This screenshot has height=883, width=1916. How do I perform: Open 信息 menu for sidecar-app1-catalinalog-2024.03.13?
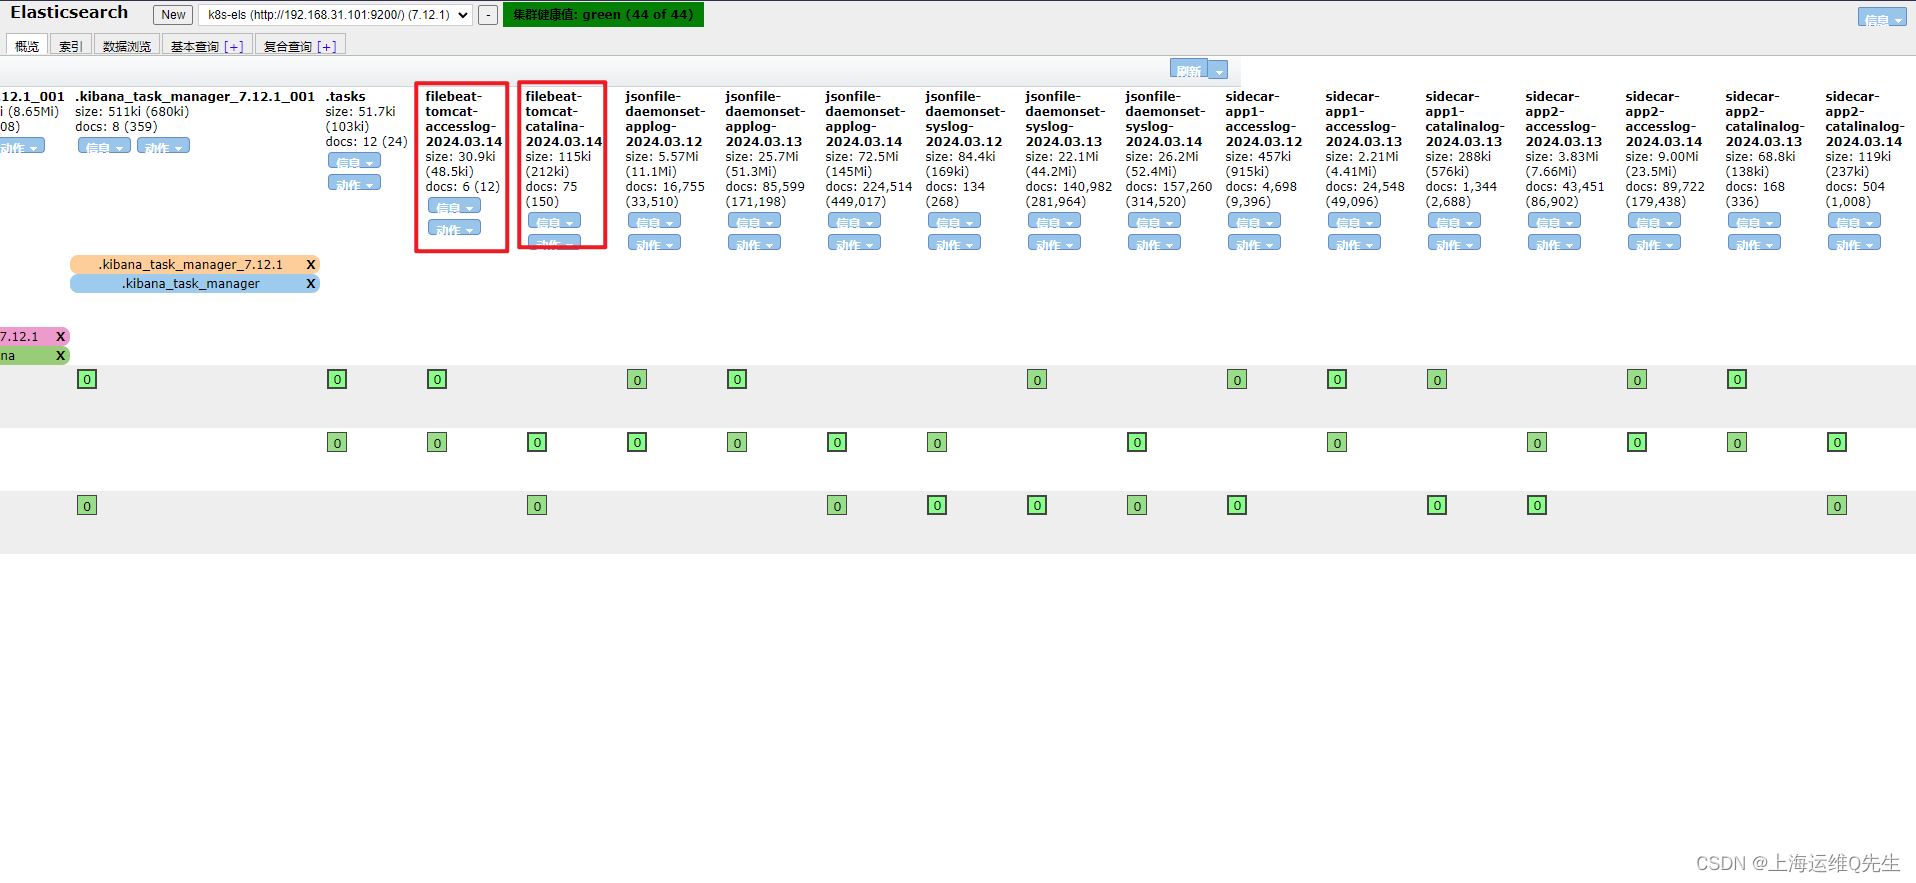(x=1454, y=221)
